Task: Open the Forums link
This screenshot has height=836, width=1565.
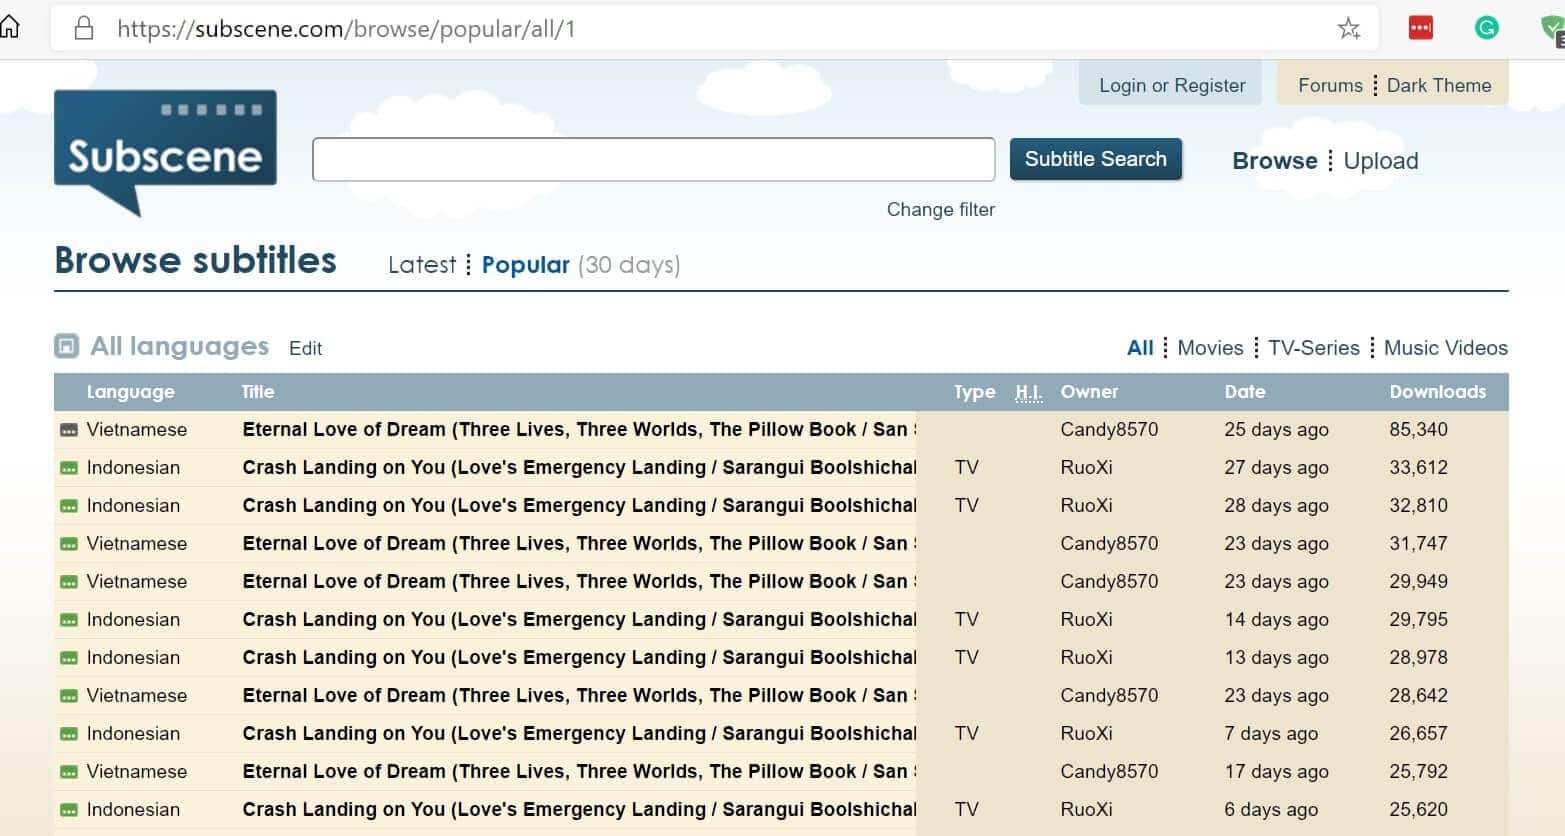Action: pyautogui.click(x=1330, y=85)
